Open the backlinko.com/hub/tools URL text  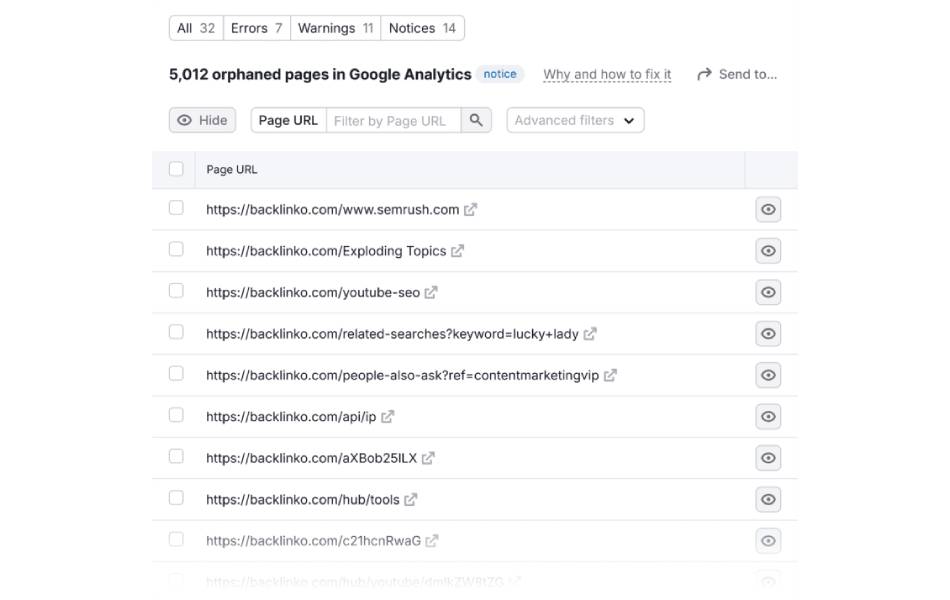coord(302,500)
